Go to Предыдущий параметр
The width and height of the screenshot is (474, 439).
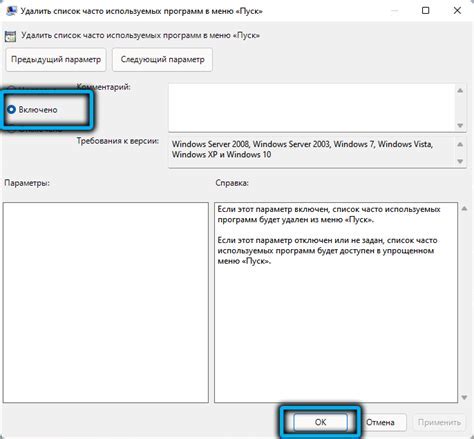click(56, 60)
